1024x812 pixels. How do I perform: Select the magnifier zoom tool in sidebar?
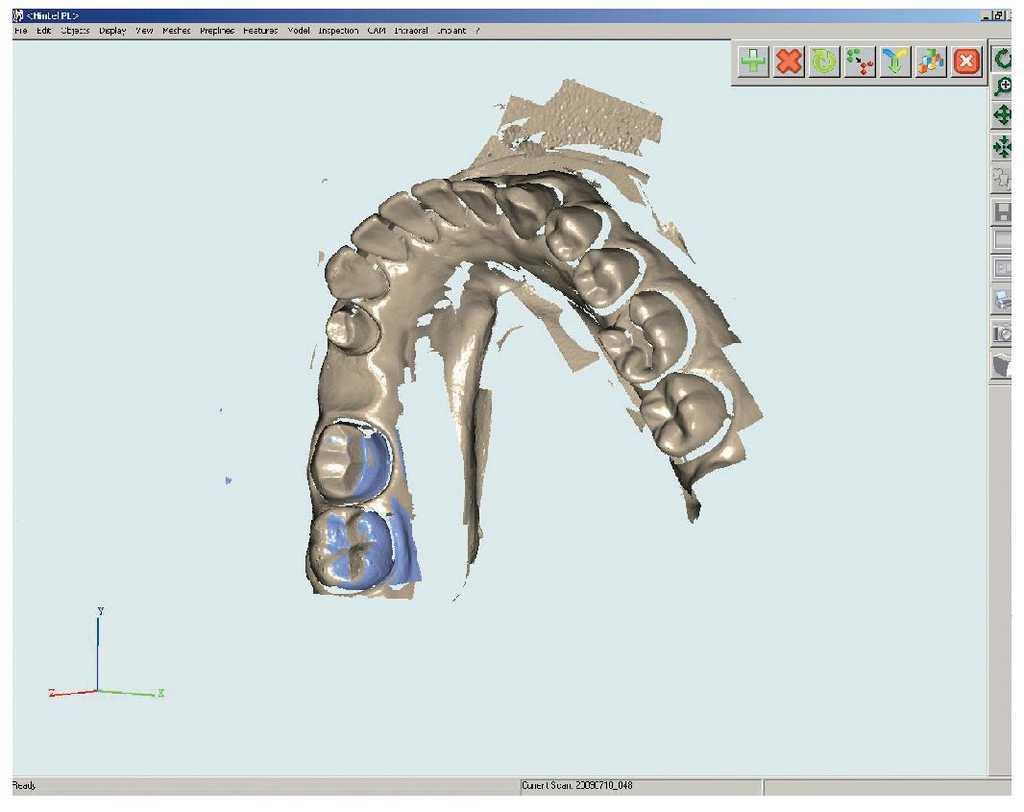[x=1002, y=86]
